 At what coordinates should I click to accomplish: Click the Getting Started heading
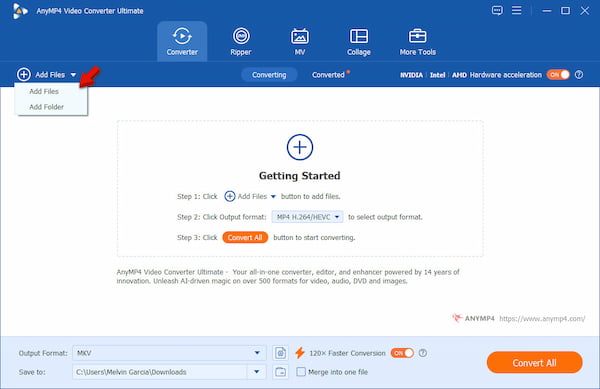pyautogui.click(x=300, y=176)
